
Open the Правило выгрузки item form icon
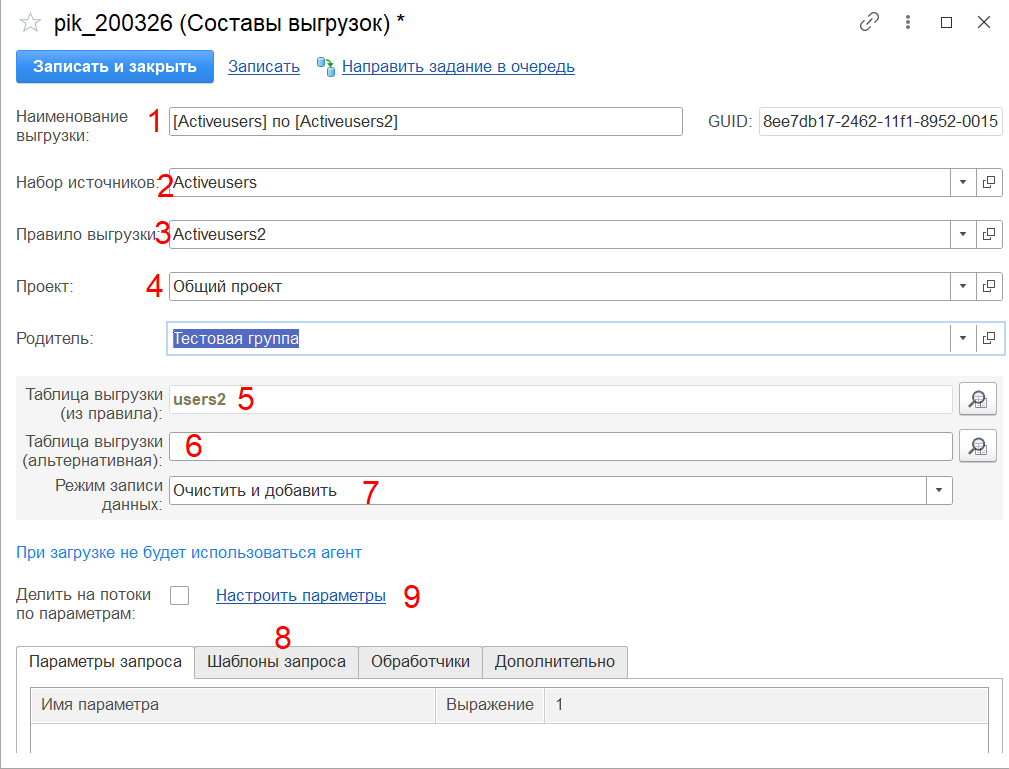989,234
